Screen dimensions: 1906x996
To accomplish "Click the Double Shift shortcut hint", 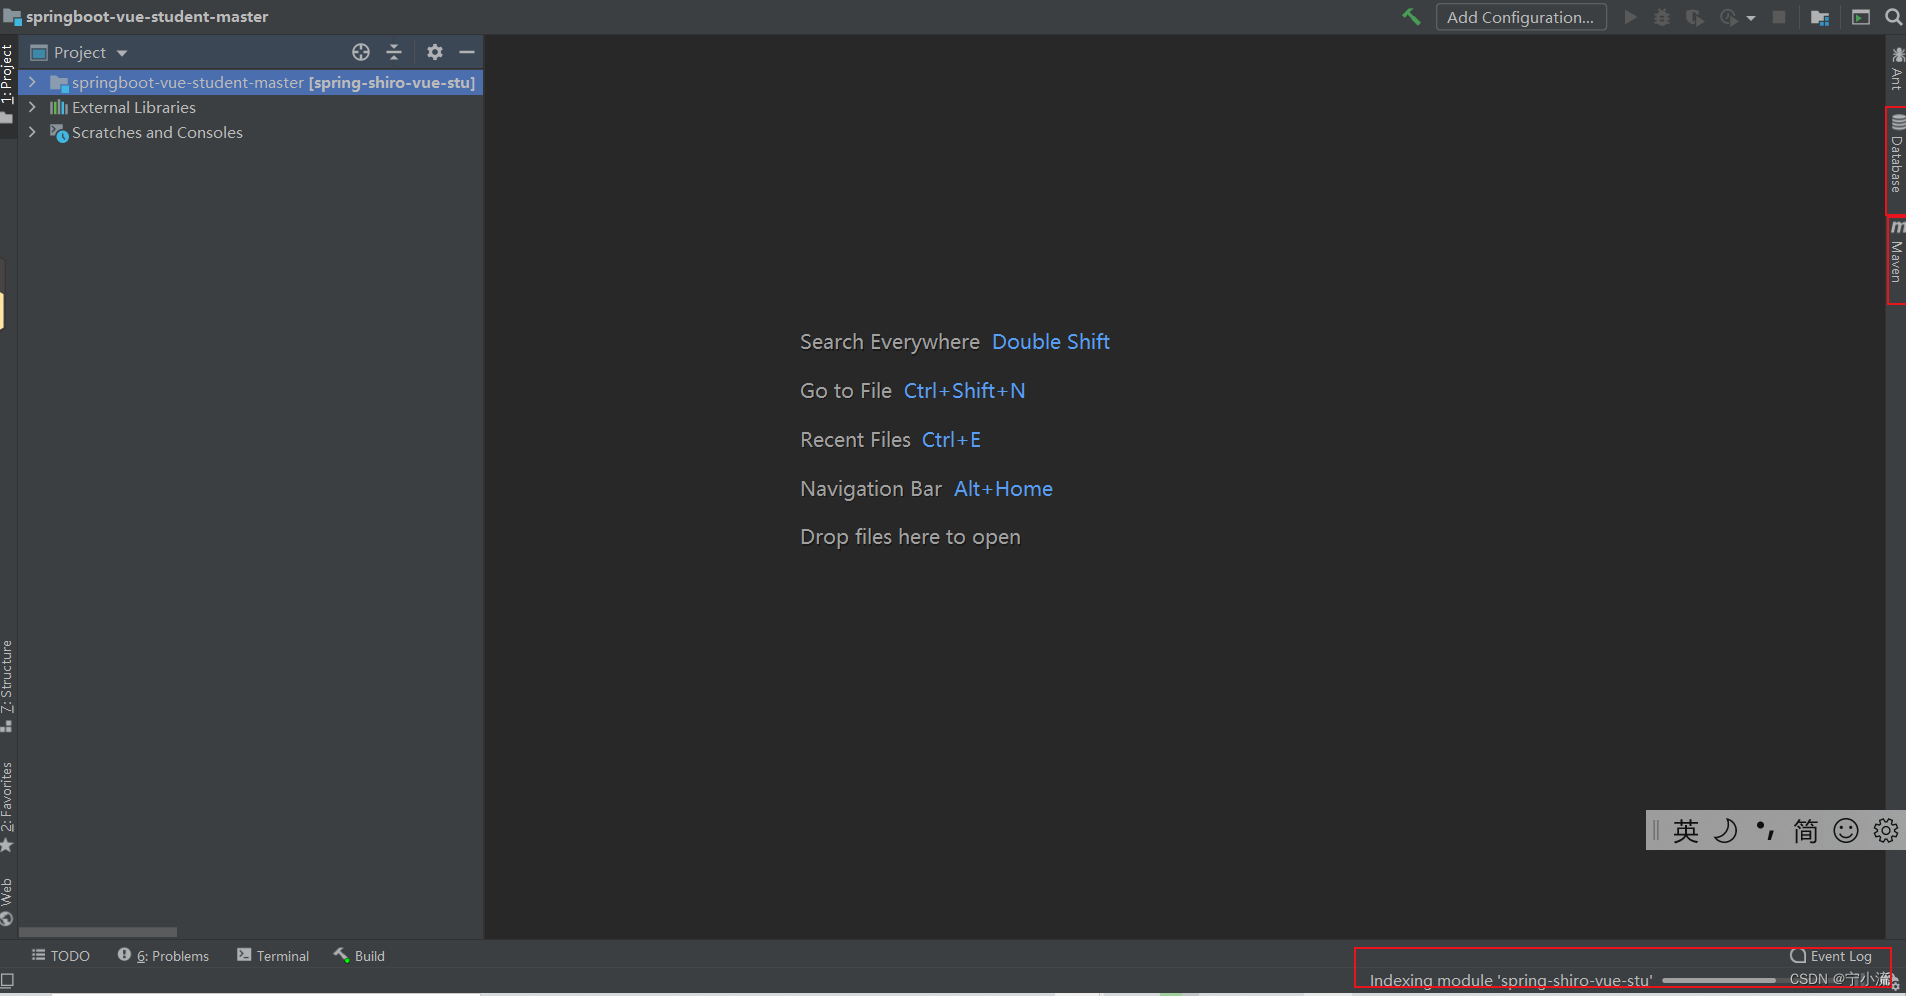I will [x=1051, y=342].
